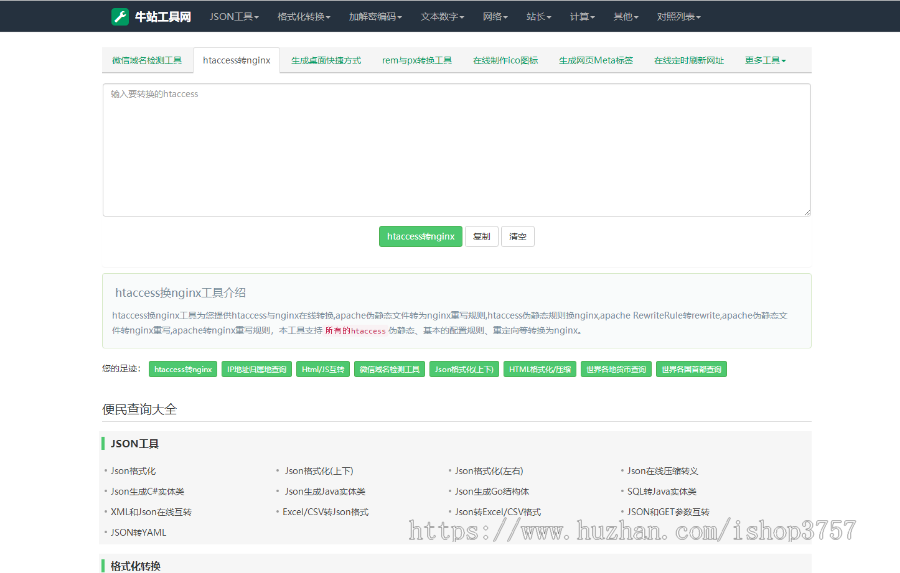Click the green htaccess转nginx convert button
This screenshot has height=573, width=900.
[421, 237]
